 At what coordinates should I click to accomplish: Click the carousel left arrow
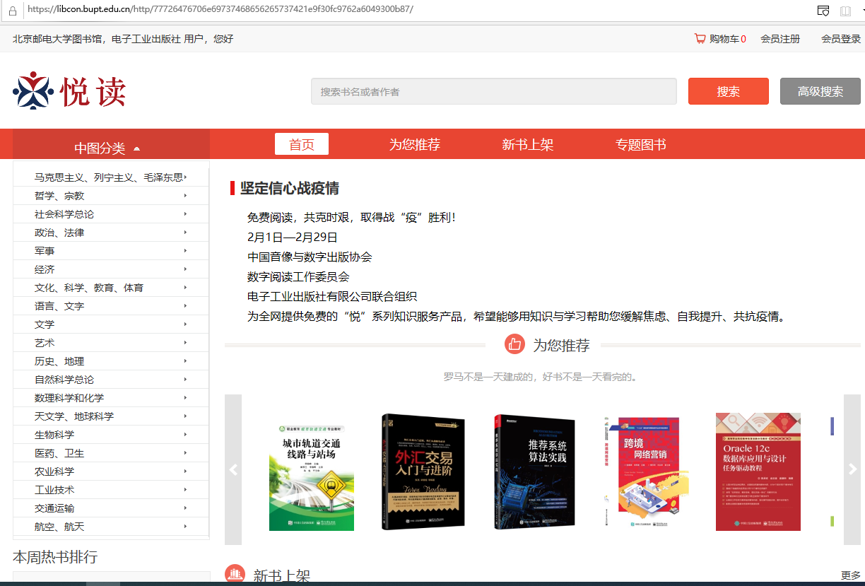click(233, 469)
